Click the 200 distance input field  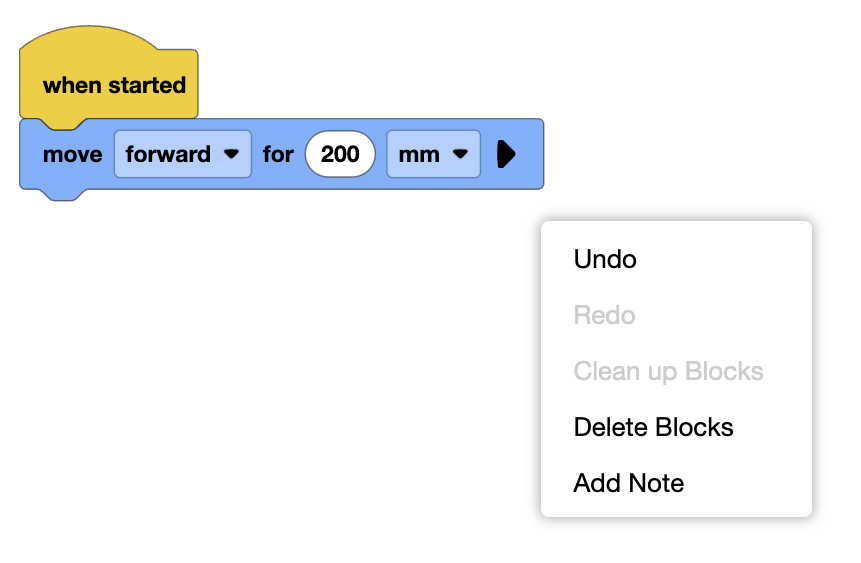pos(340,154)
